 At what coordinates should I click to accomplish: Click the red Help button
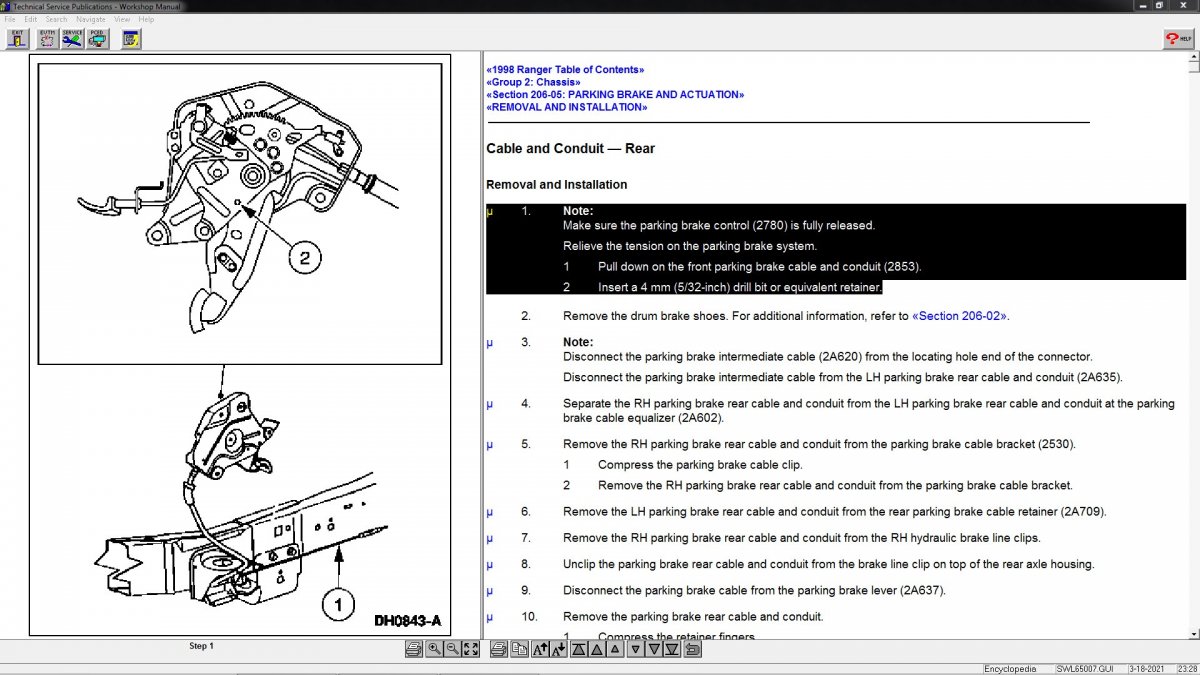coord(1177,39)
